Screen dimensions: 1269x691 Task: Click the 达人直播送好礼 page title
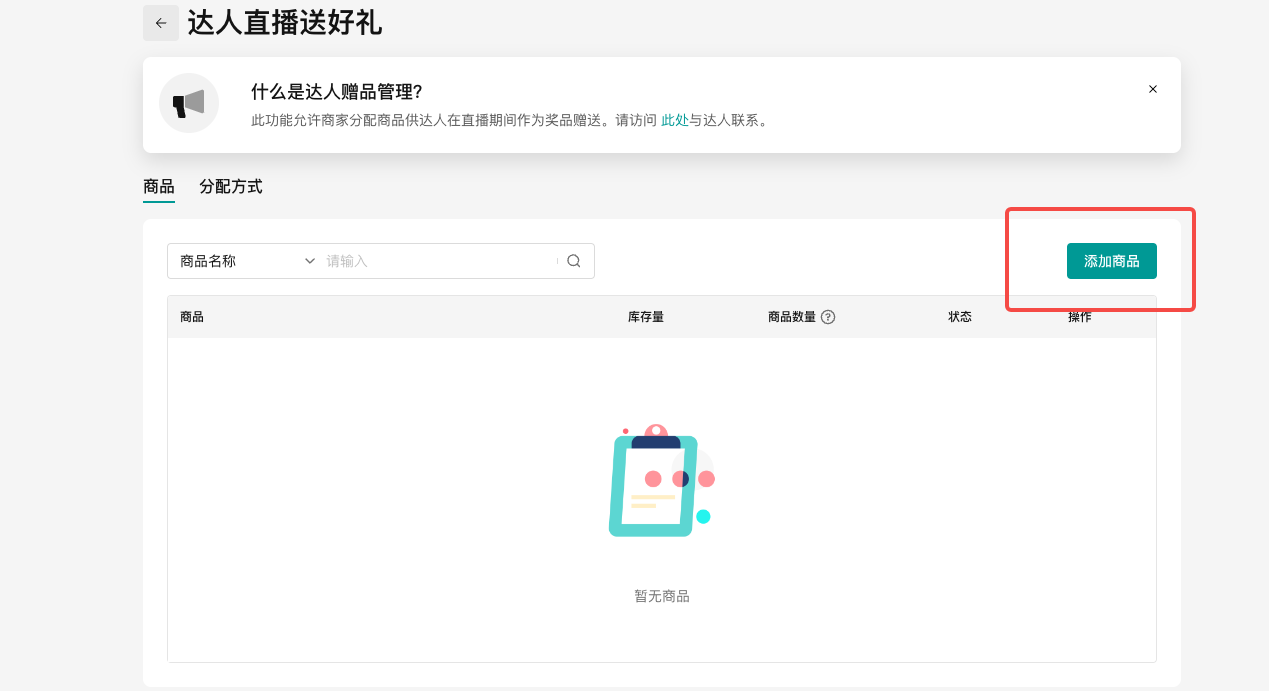click(285, 23)
